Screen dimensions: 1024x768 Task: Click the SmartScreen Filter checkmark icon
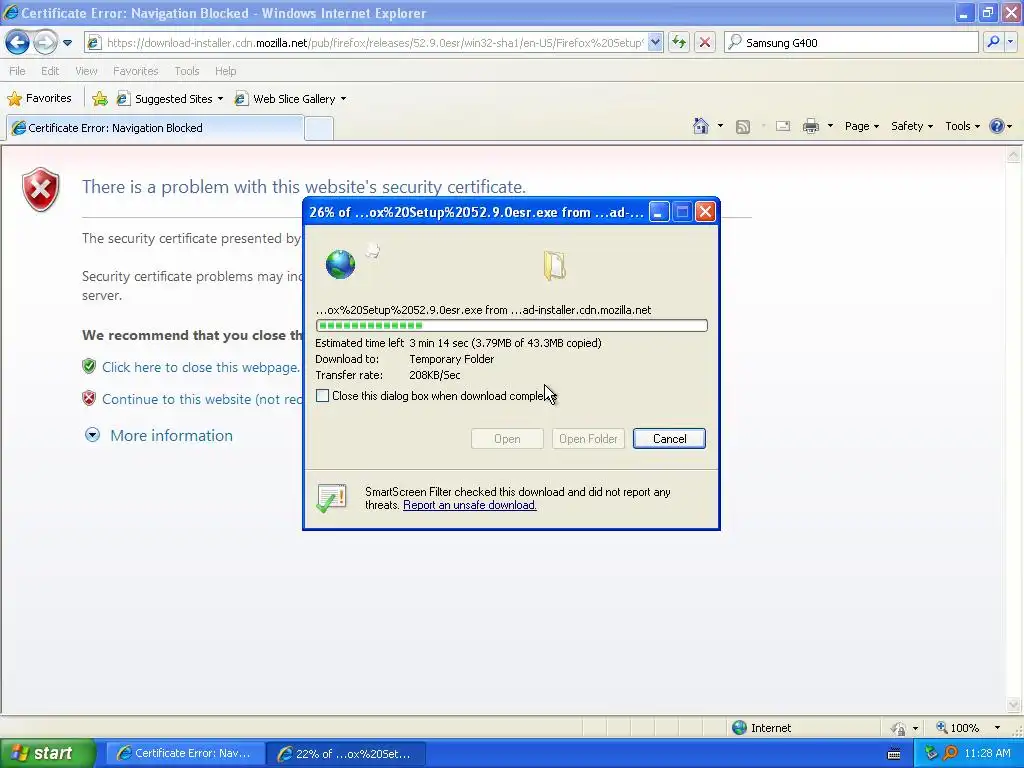click(x=332, y=499)
